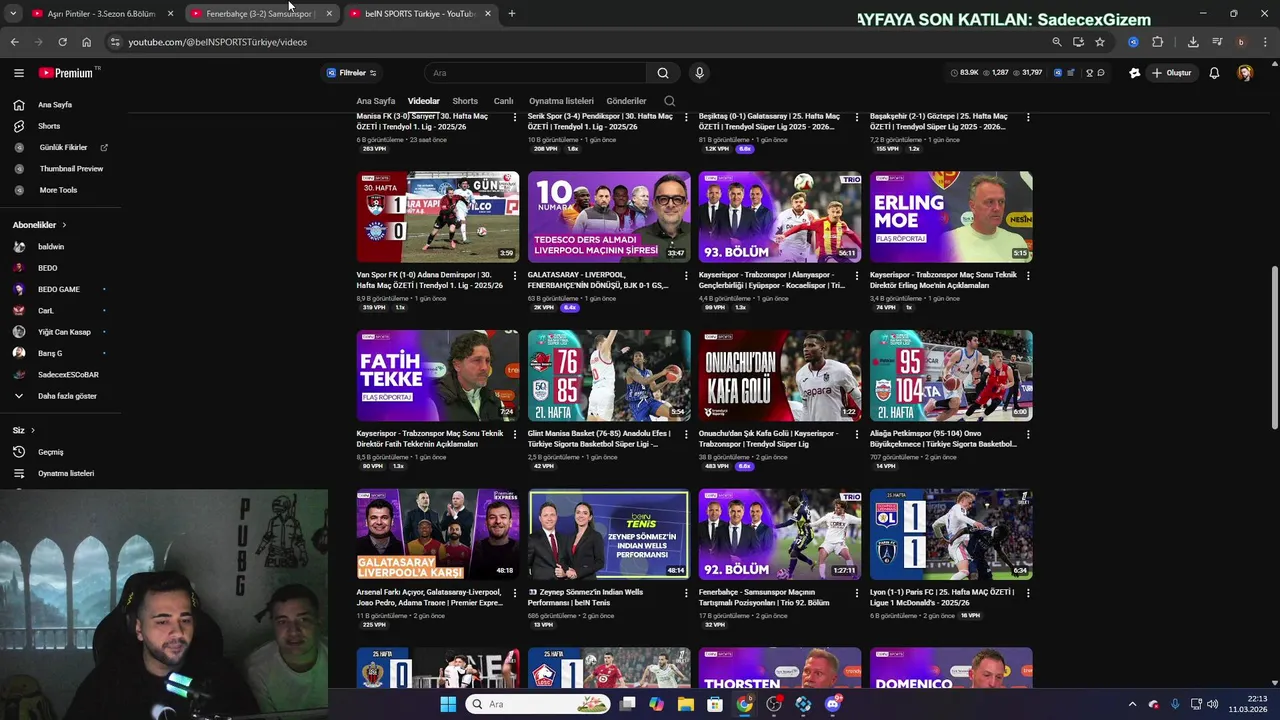Open Tedesco Ders Almadı video thumbnail

pos(609,217)
